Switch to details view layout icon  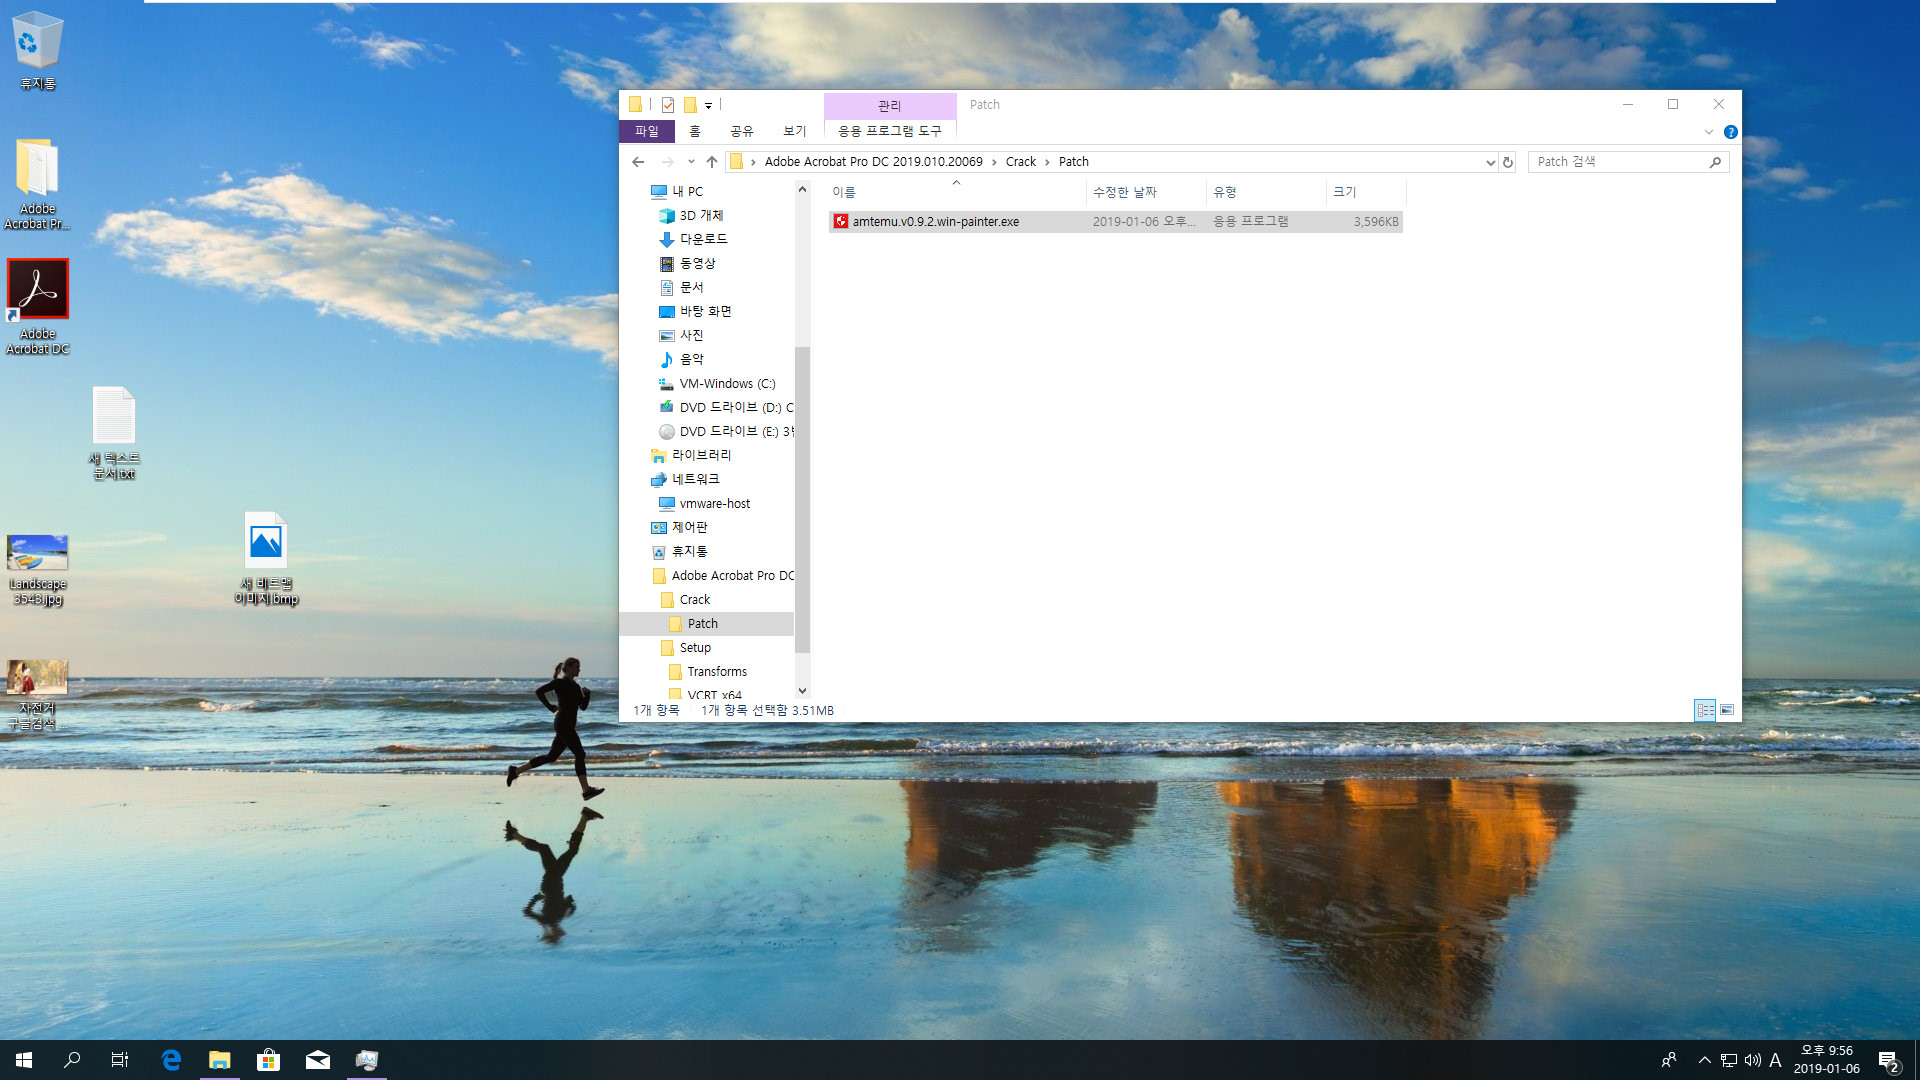tap(1705, 710)
